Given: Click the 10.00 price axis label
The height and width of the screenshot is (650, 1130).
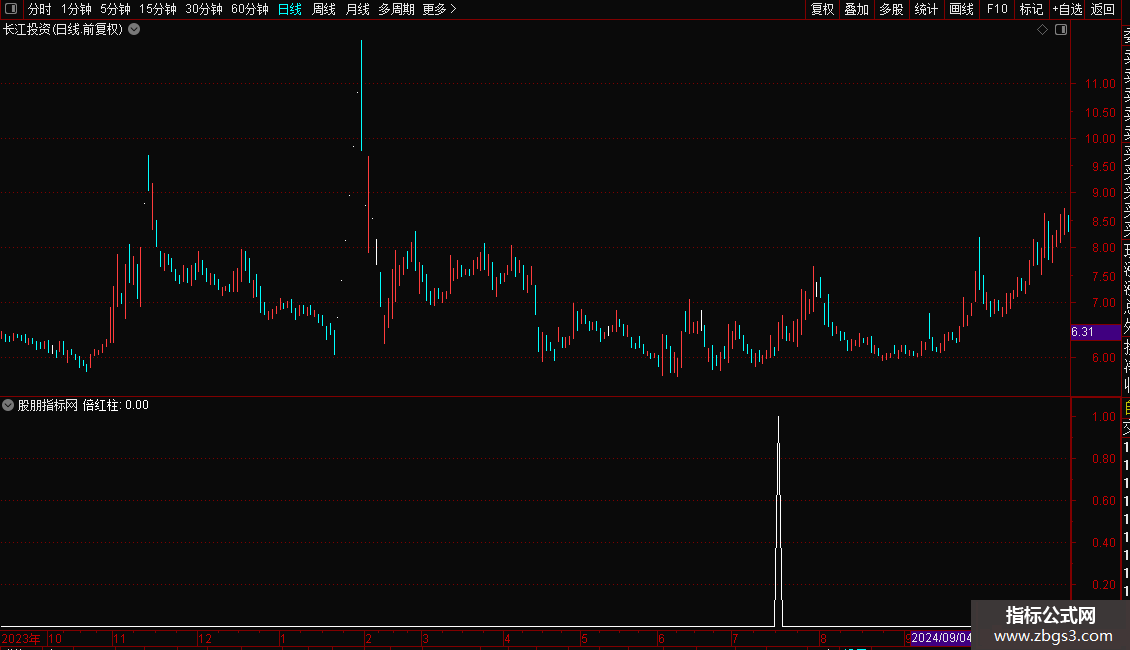Looking at the screenshot, I should (1100, 138).
